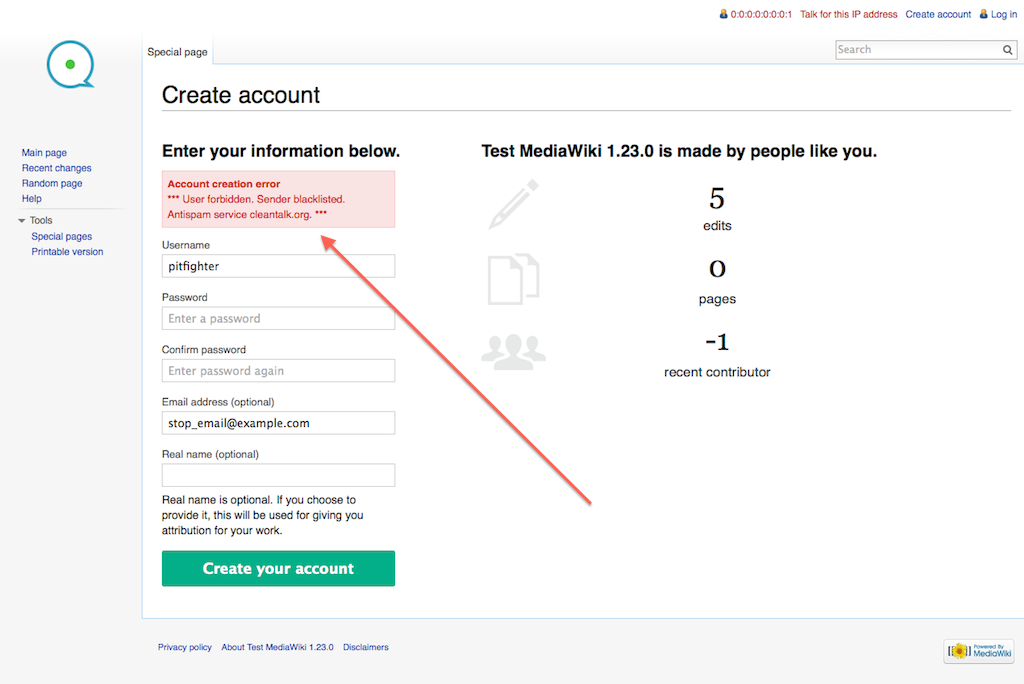Open the Printable version link
1024x684 pixels.
tap(67, 252)
